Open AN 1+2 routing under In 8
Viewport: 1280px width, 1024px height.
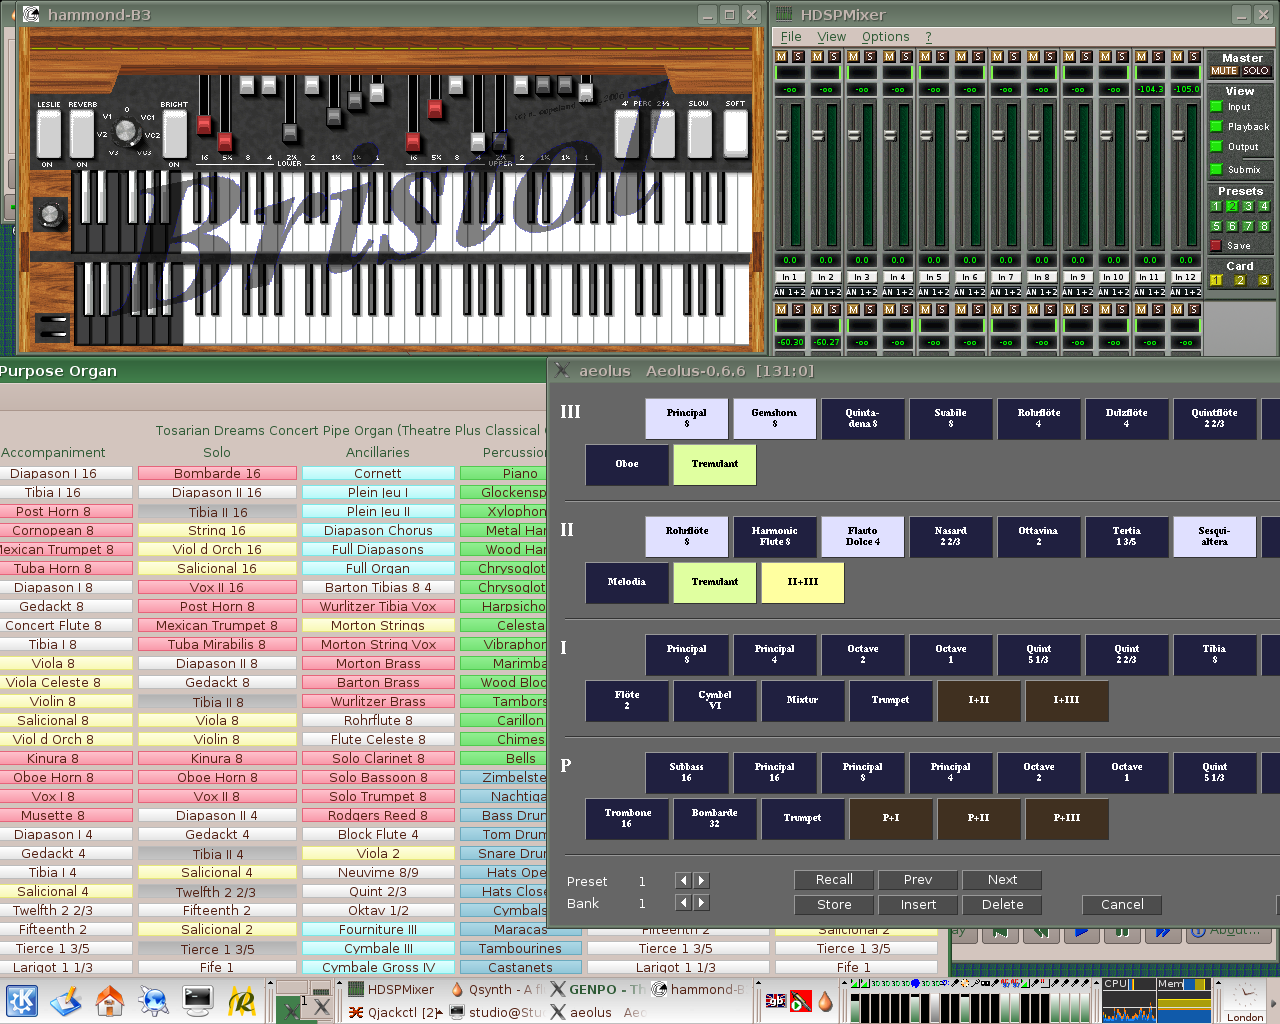coord(1042,292)
